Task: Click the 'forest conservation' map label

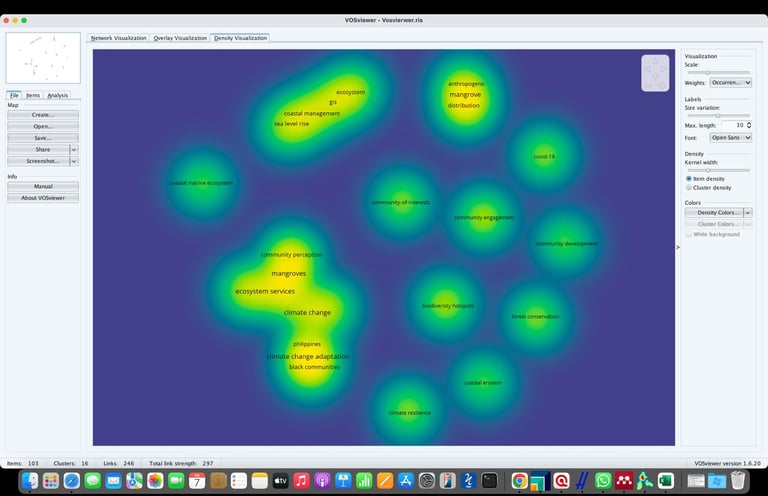Action: click(x=535, y=317)
